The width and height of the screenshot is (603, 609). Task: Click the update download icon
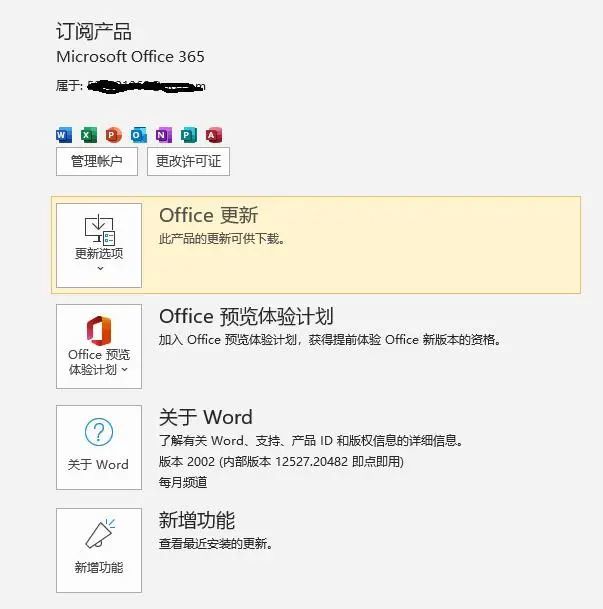click(100, 230)
